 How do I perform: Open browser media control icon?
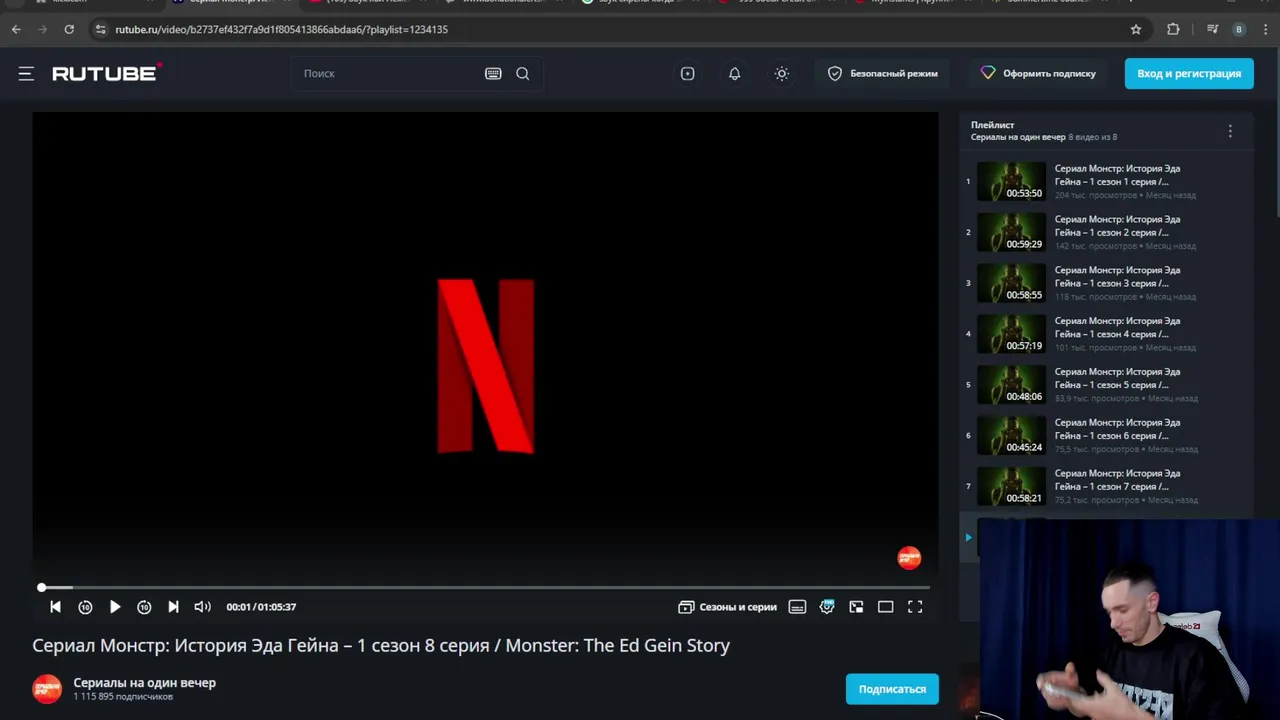pos(1212,29)
